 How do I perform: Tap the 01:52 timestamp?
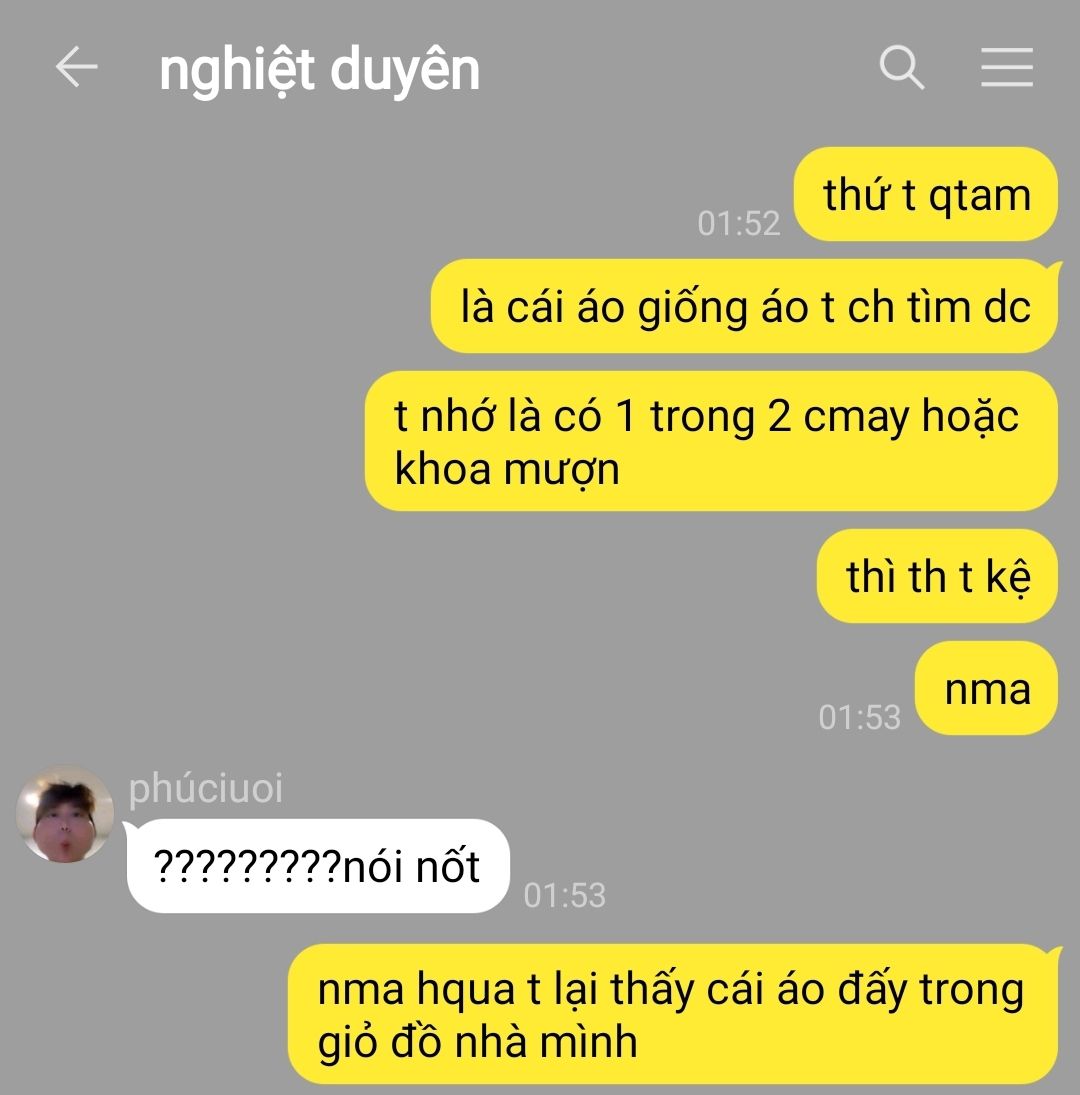pyautogui.click(x=739, y=224)
